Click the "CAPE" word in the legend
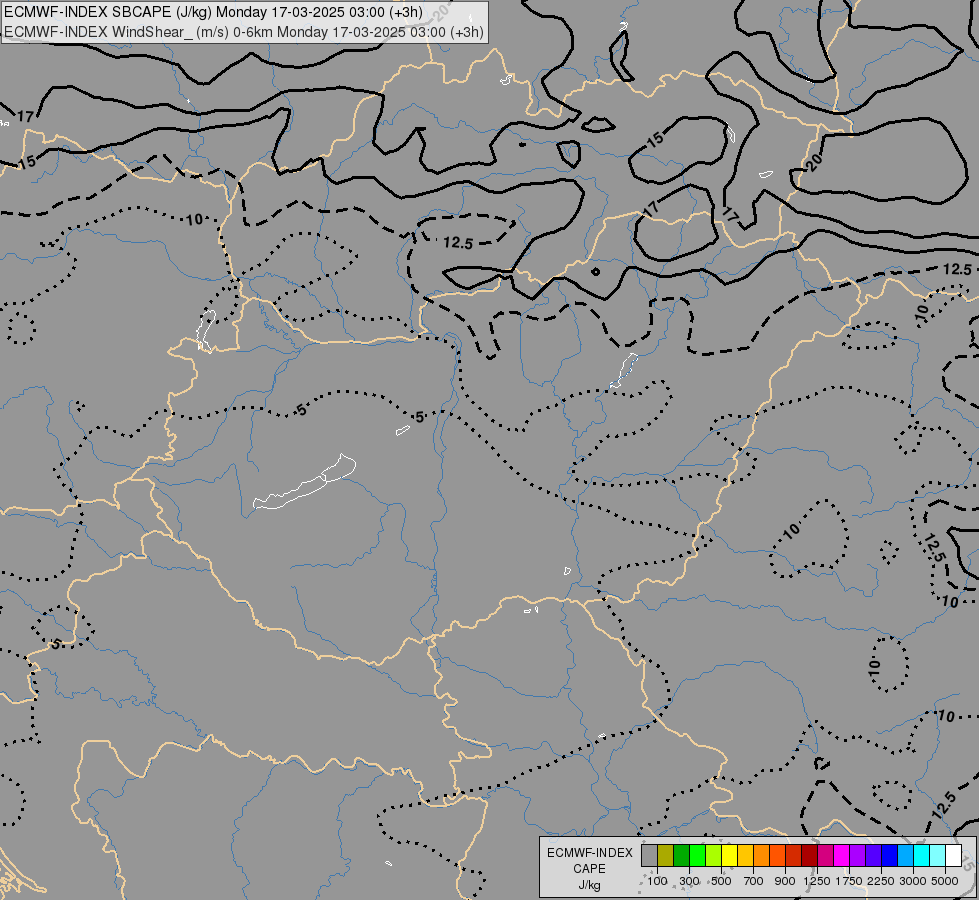Viewport: 979px width, 900px height. pos(589,869)
